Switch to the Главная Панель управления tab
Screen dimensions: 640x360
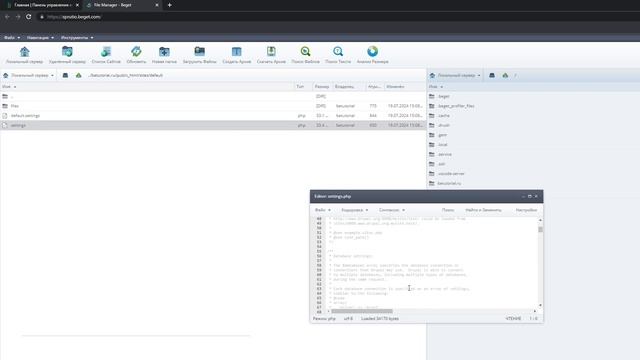point(43,5)
